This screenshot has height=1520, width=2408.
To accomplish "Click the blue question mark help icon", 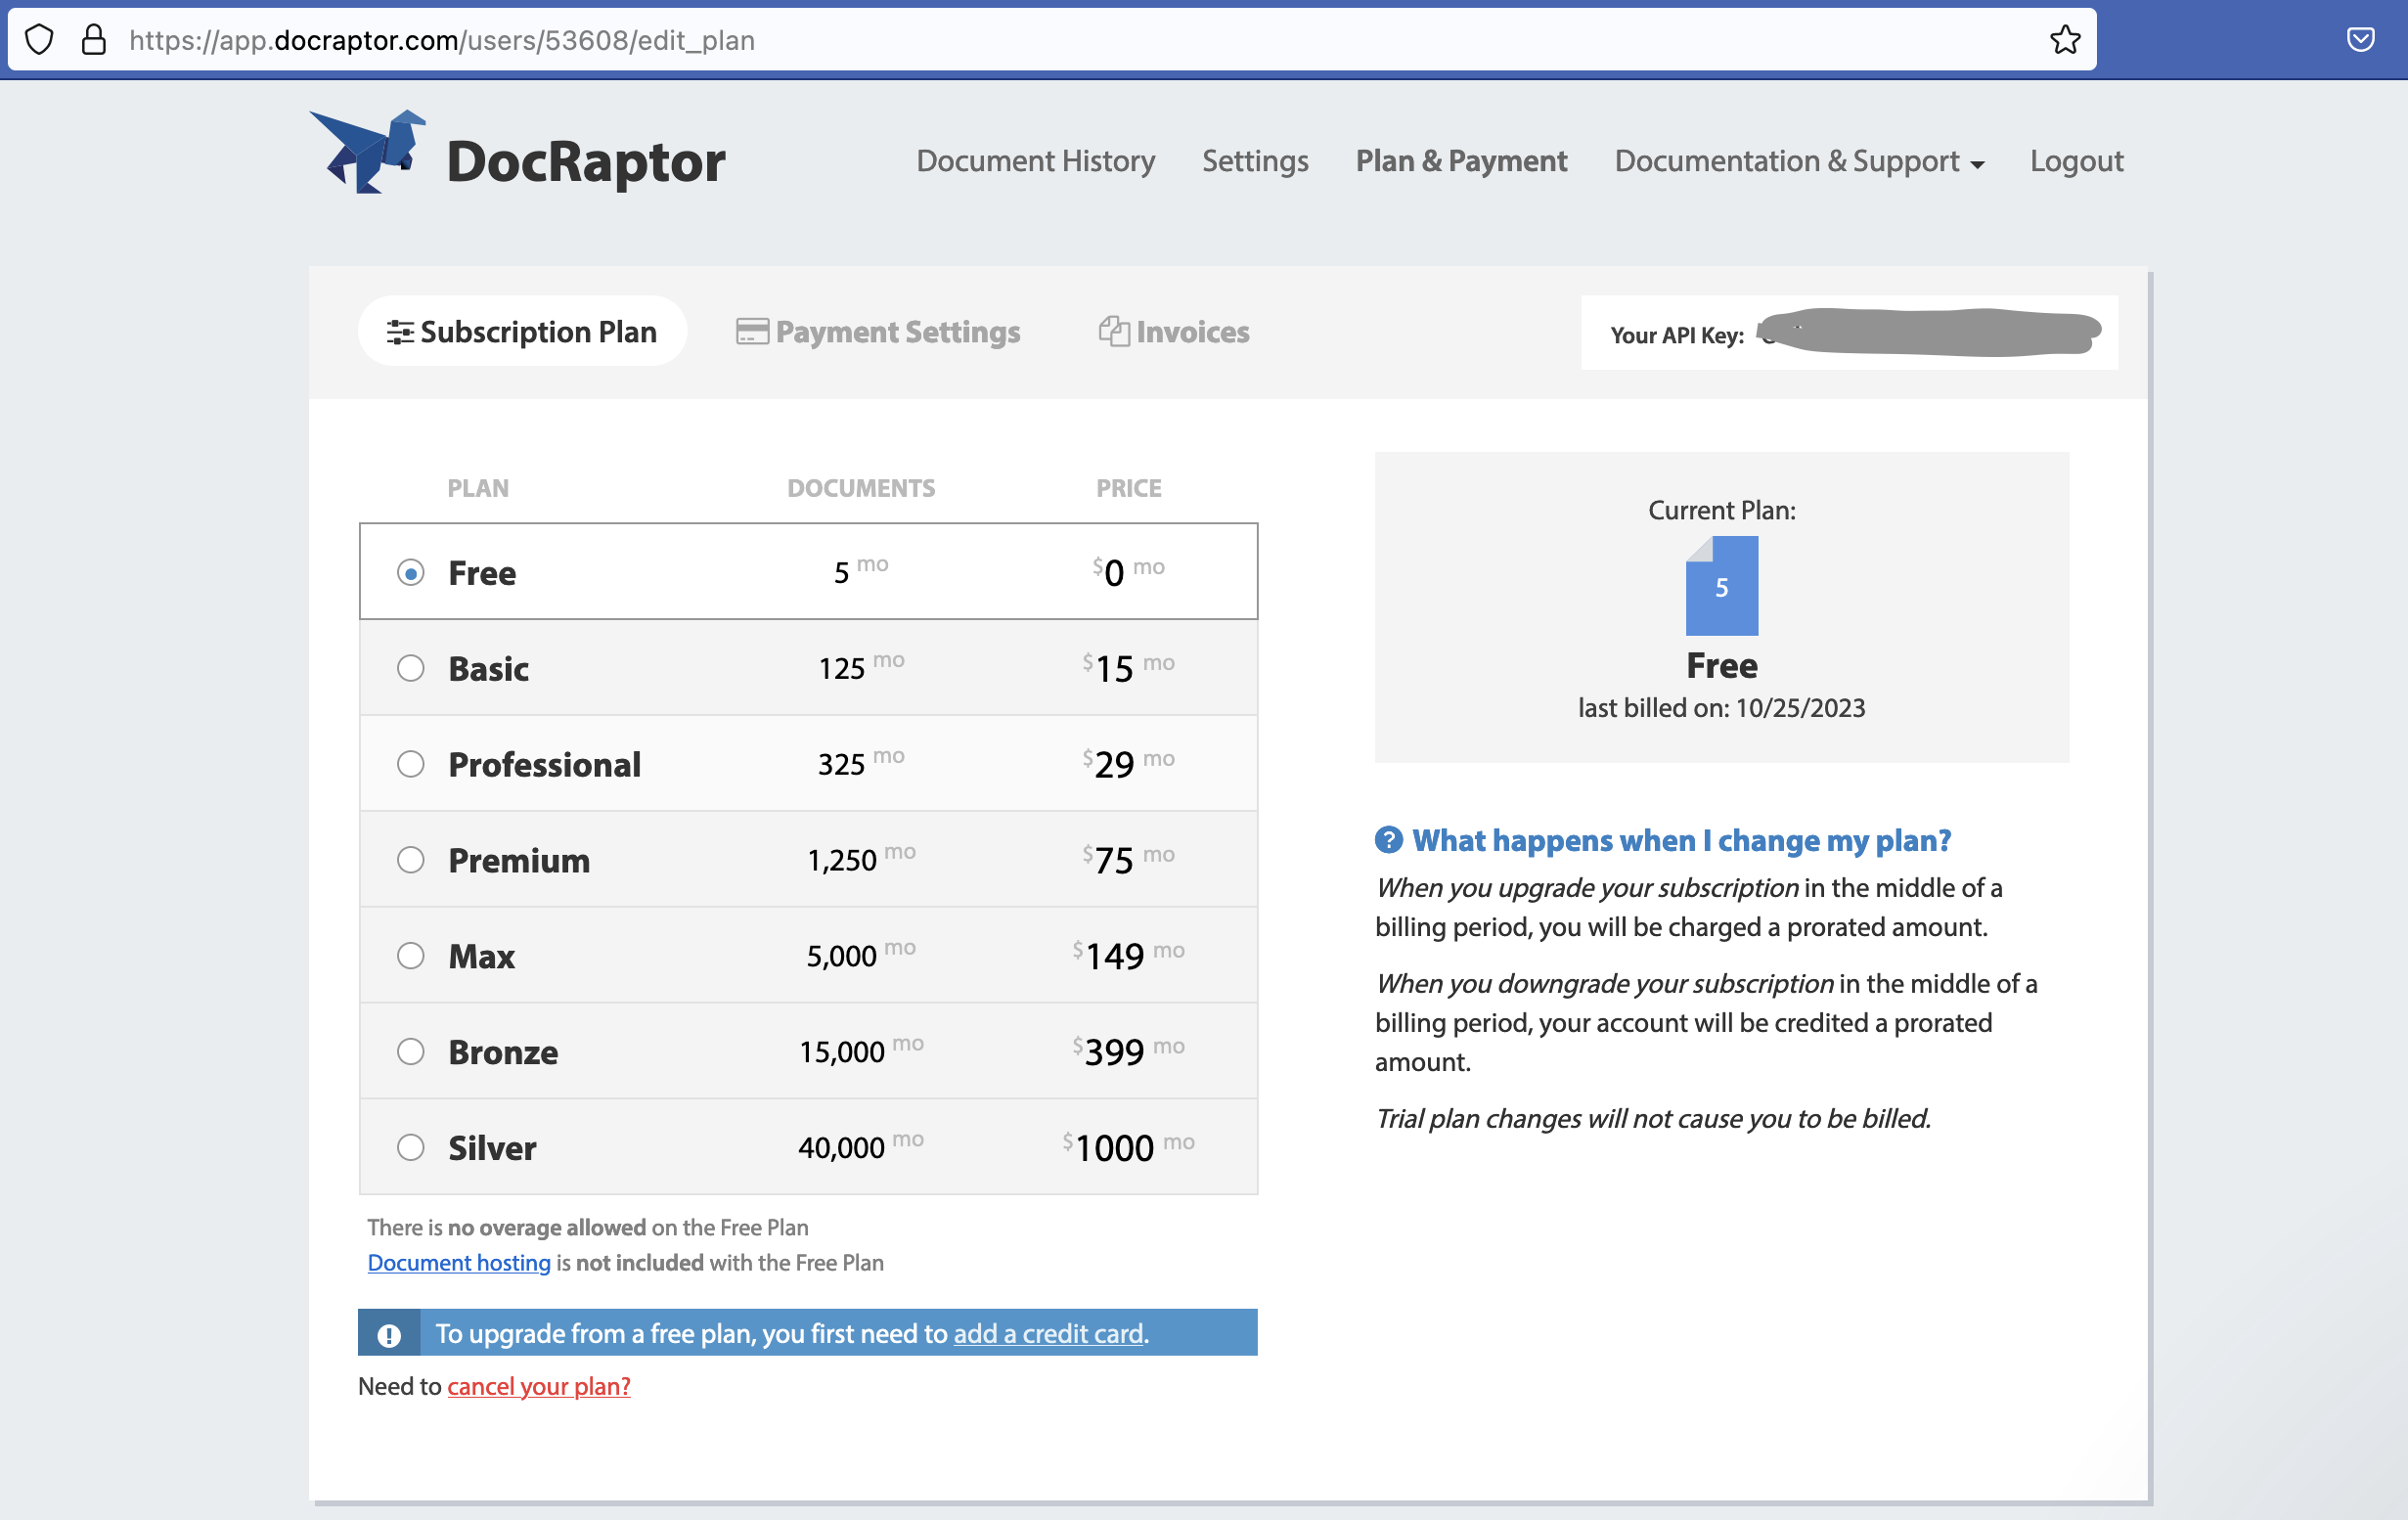I will (x=1388, y=839).
